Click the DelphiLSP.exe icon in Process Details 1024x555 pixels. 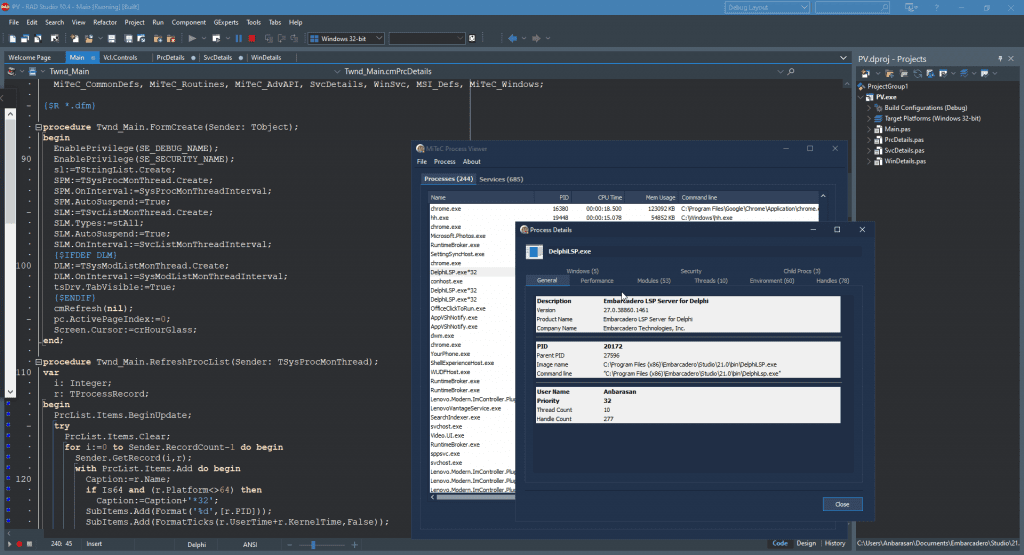[x=534, y=251]
